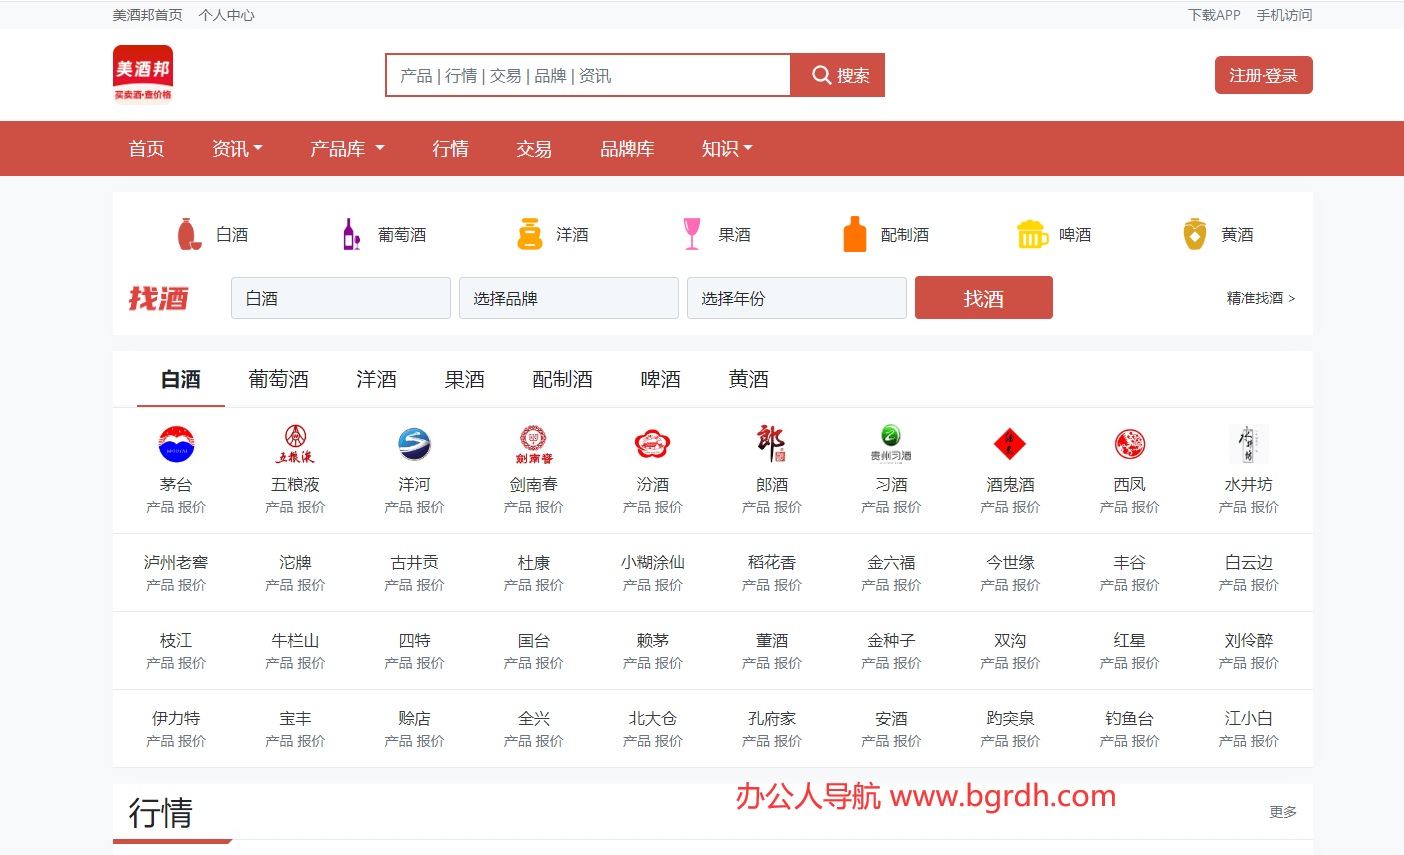Select the 白酒 bottle category icon
This screenshot has height=855, width=1404.
pyautogui.click(x=189, y=234)
